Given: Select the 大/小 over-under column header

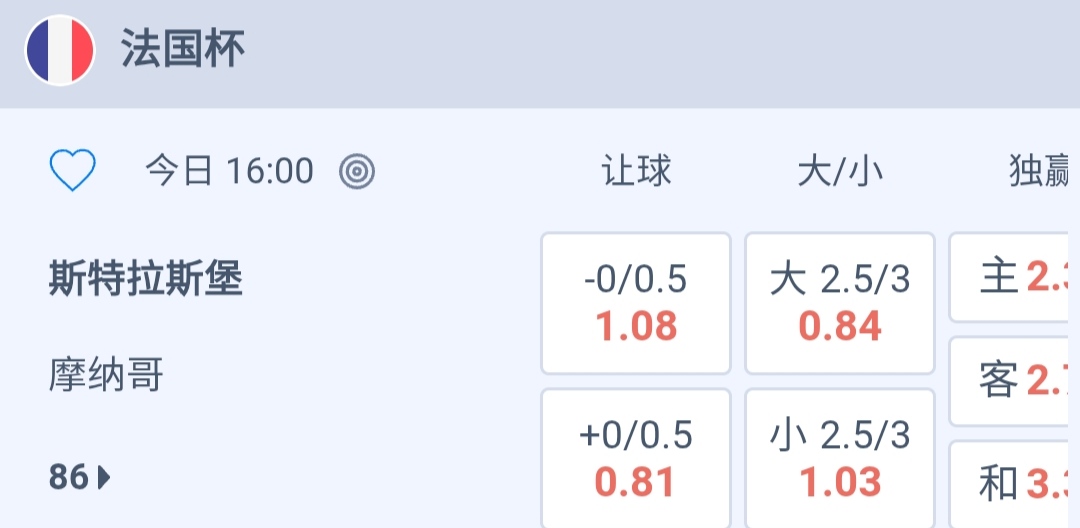Looking at the screenshot, I should coord(840,172).
